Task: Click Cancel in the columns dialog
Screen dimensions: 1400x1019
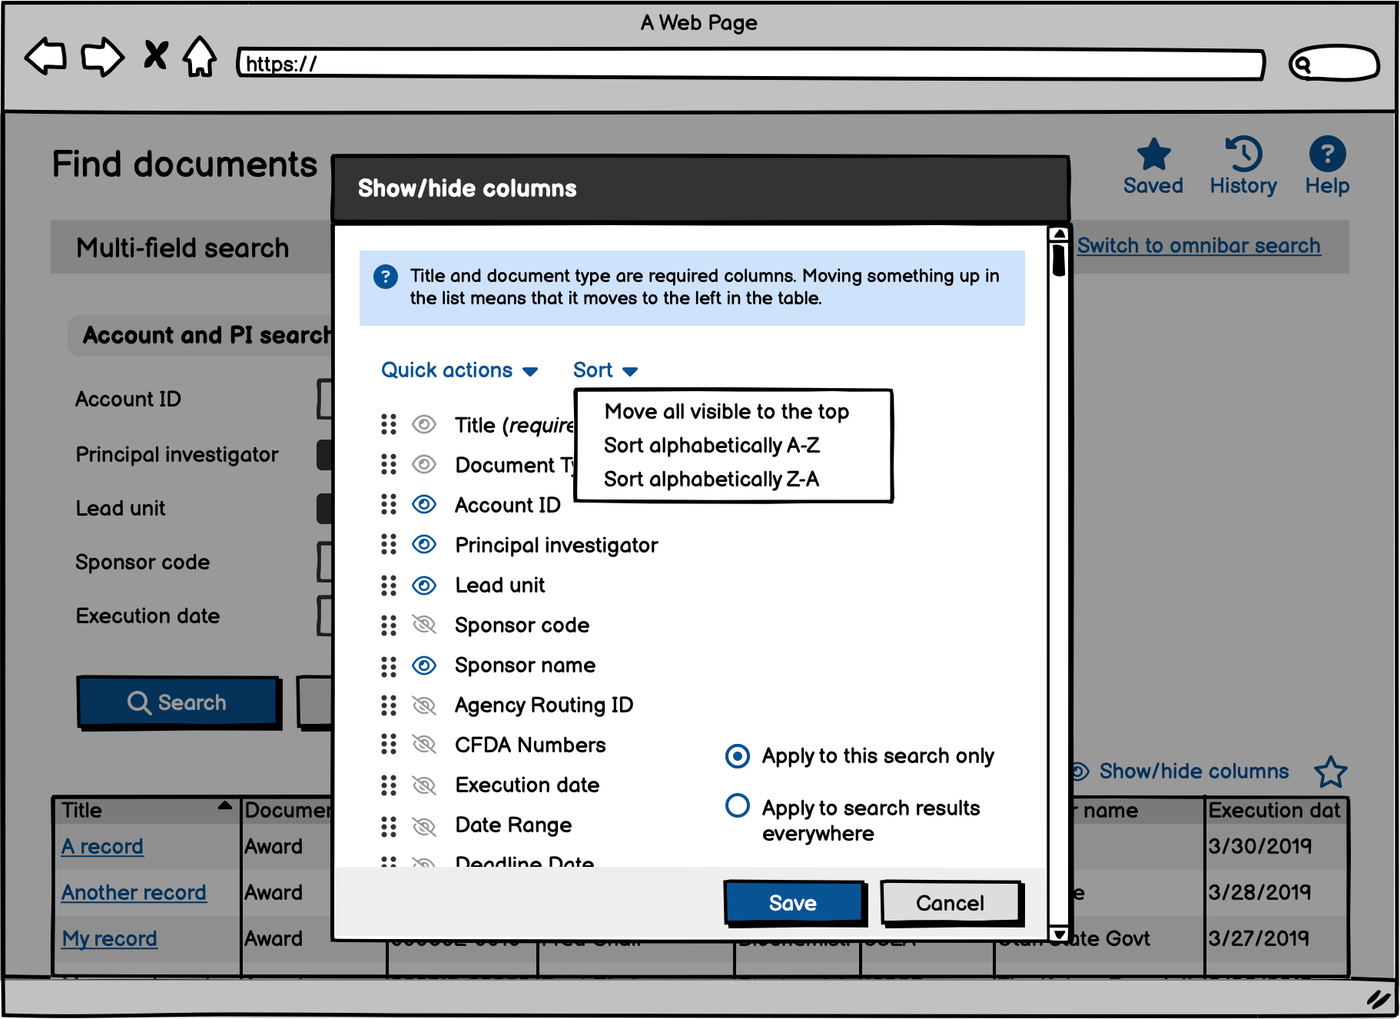Action: (x=951, y=903)
